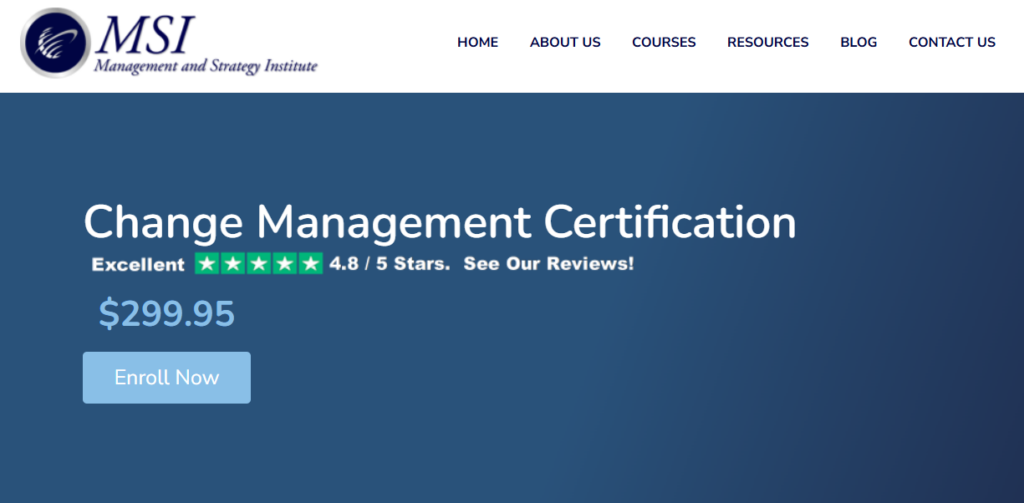
Task: Click the green five-star rating graphic
Action: [x=259, y=264]
